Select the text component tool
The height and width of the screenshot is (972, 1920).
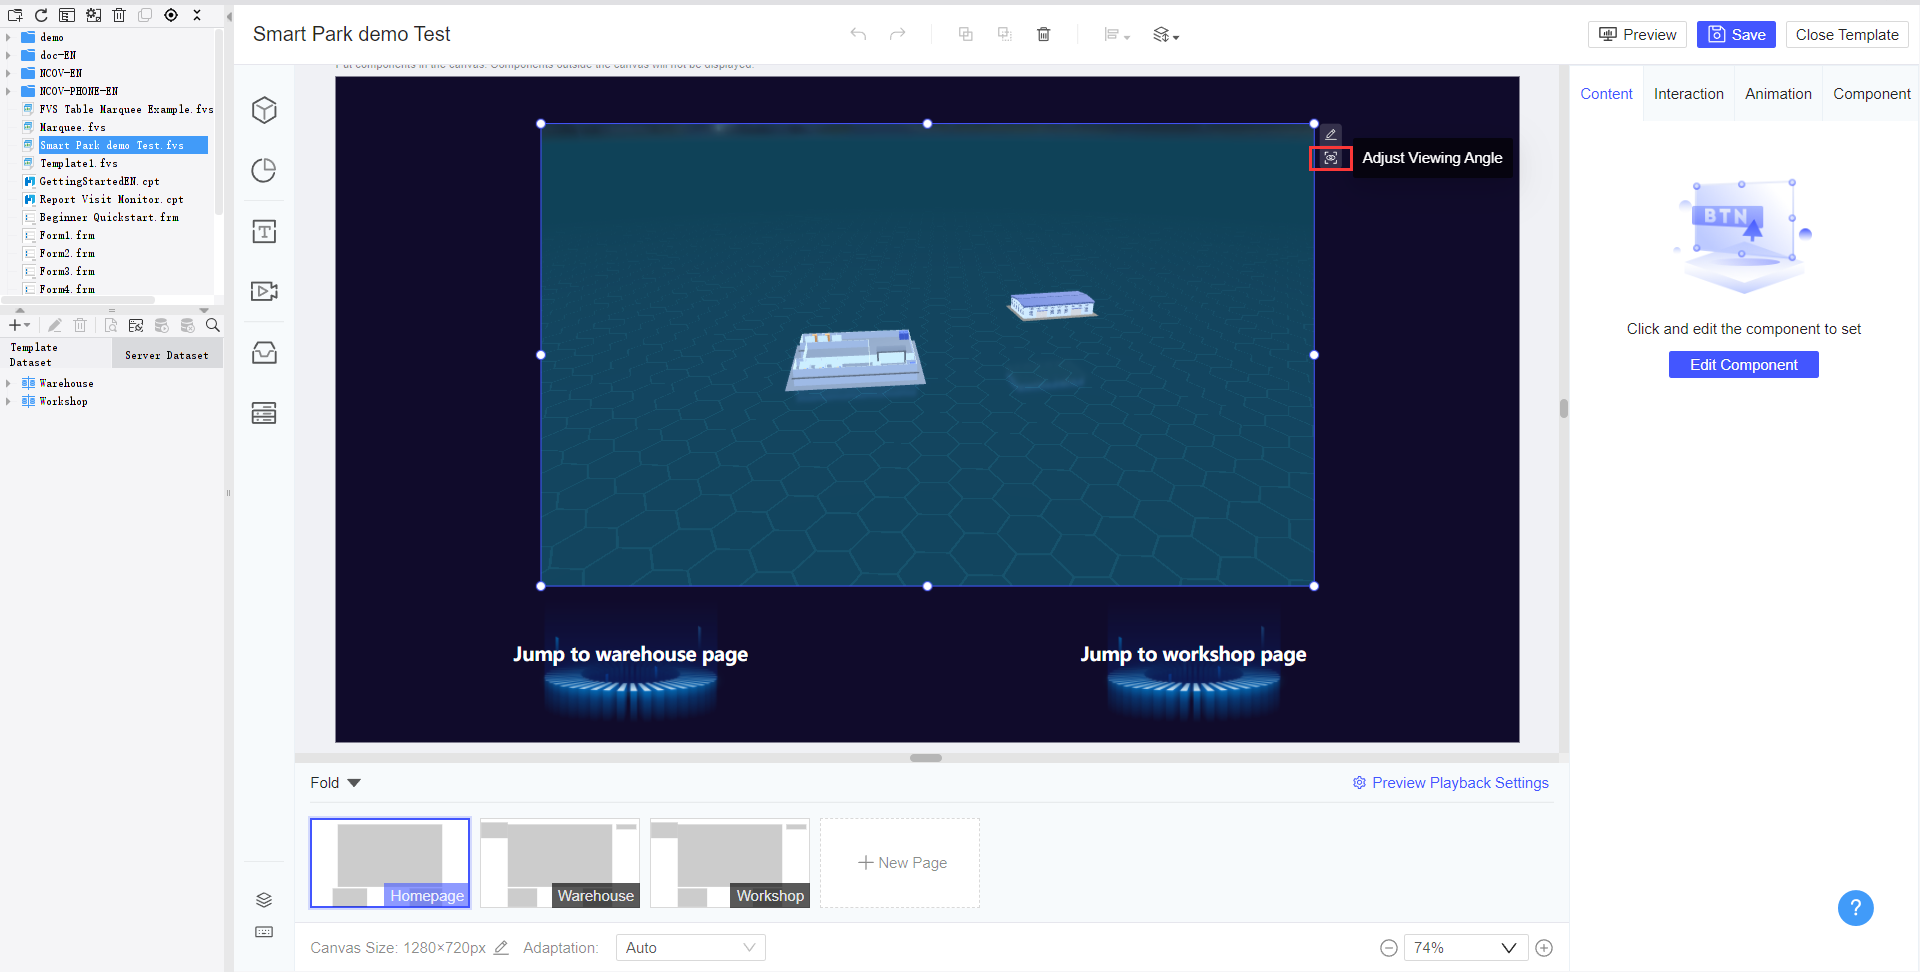(x=264, y=231)
